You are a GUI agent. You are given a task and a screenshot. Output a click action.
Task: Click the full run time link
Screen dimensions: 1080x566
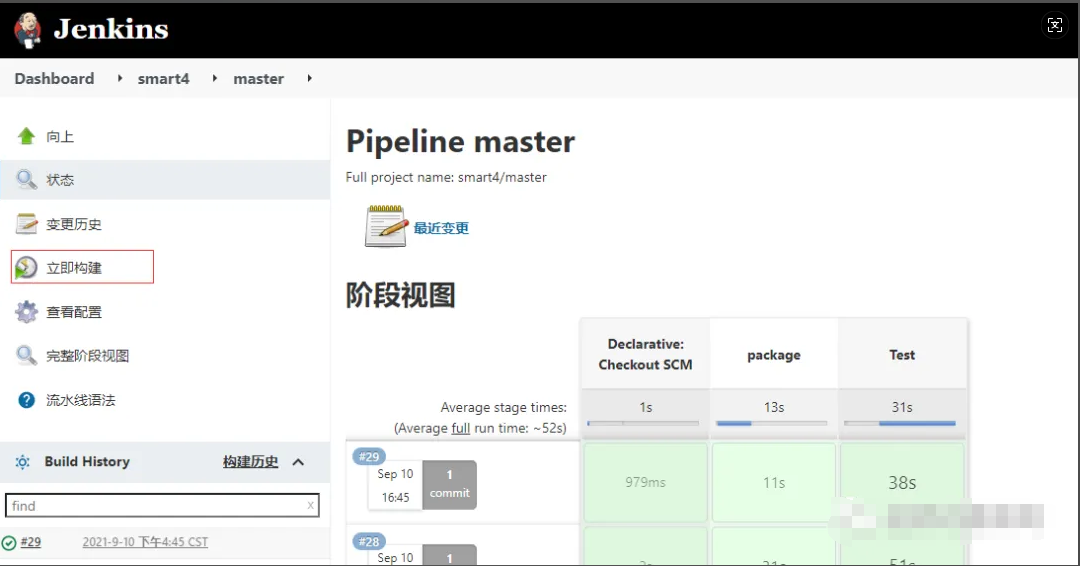pos(460,428)
